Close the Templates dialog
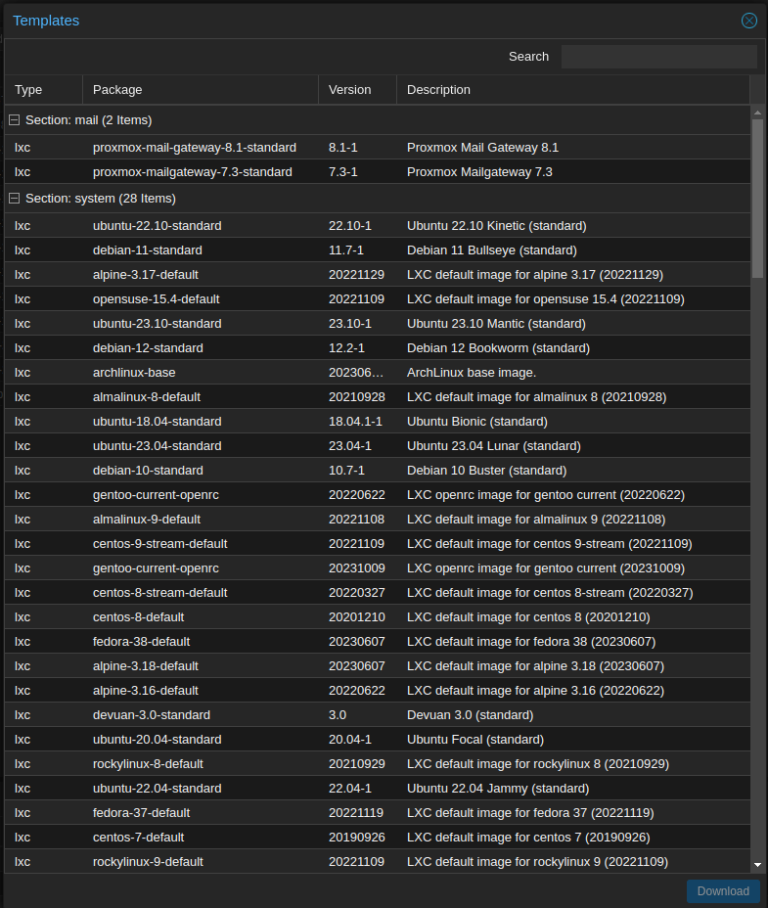 click(x=748, y=20)
